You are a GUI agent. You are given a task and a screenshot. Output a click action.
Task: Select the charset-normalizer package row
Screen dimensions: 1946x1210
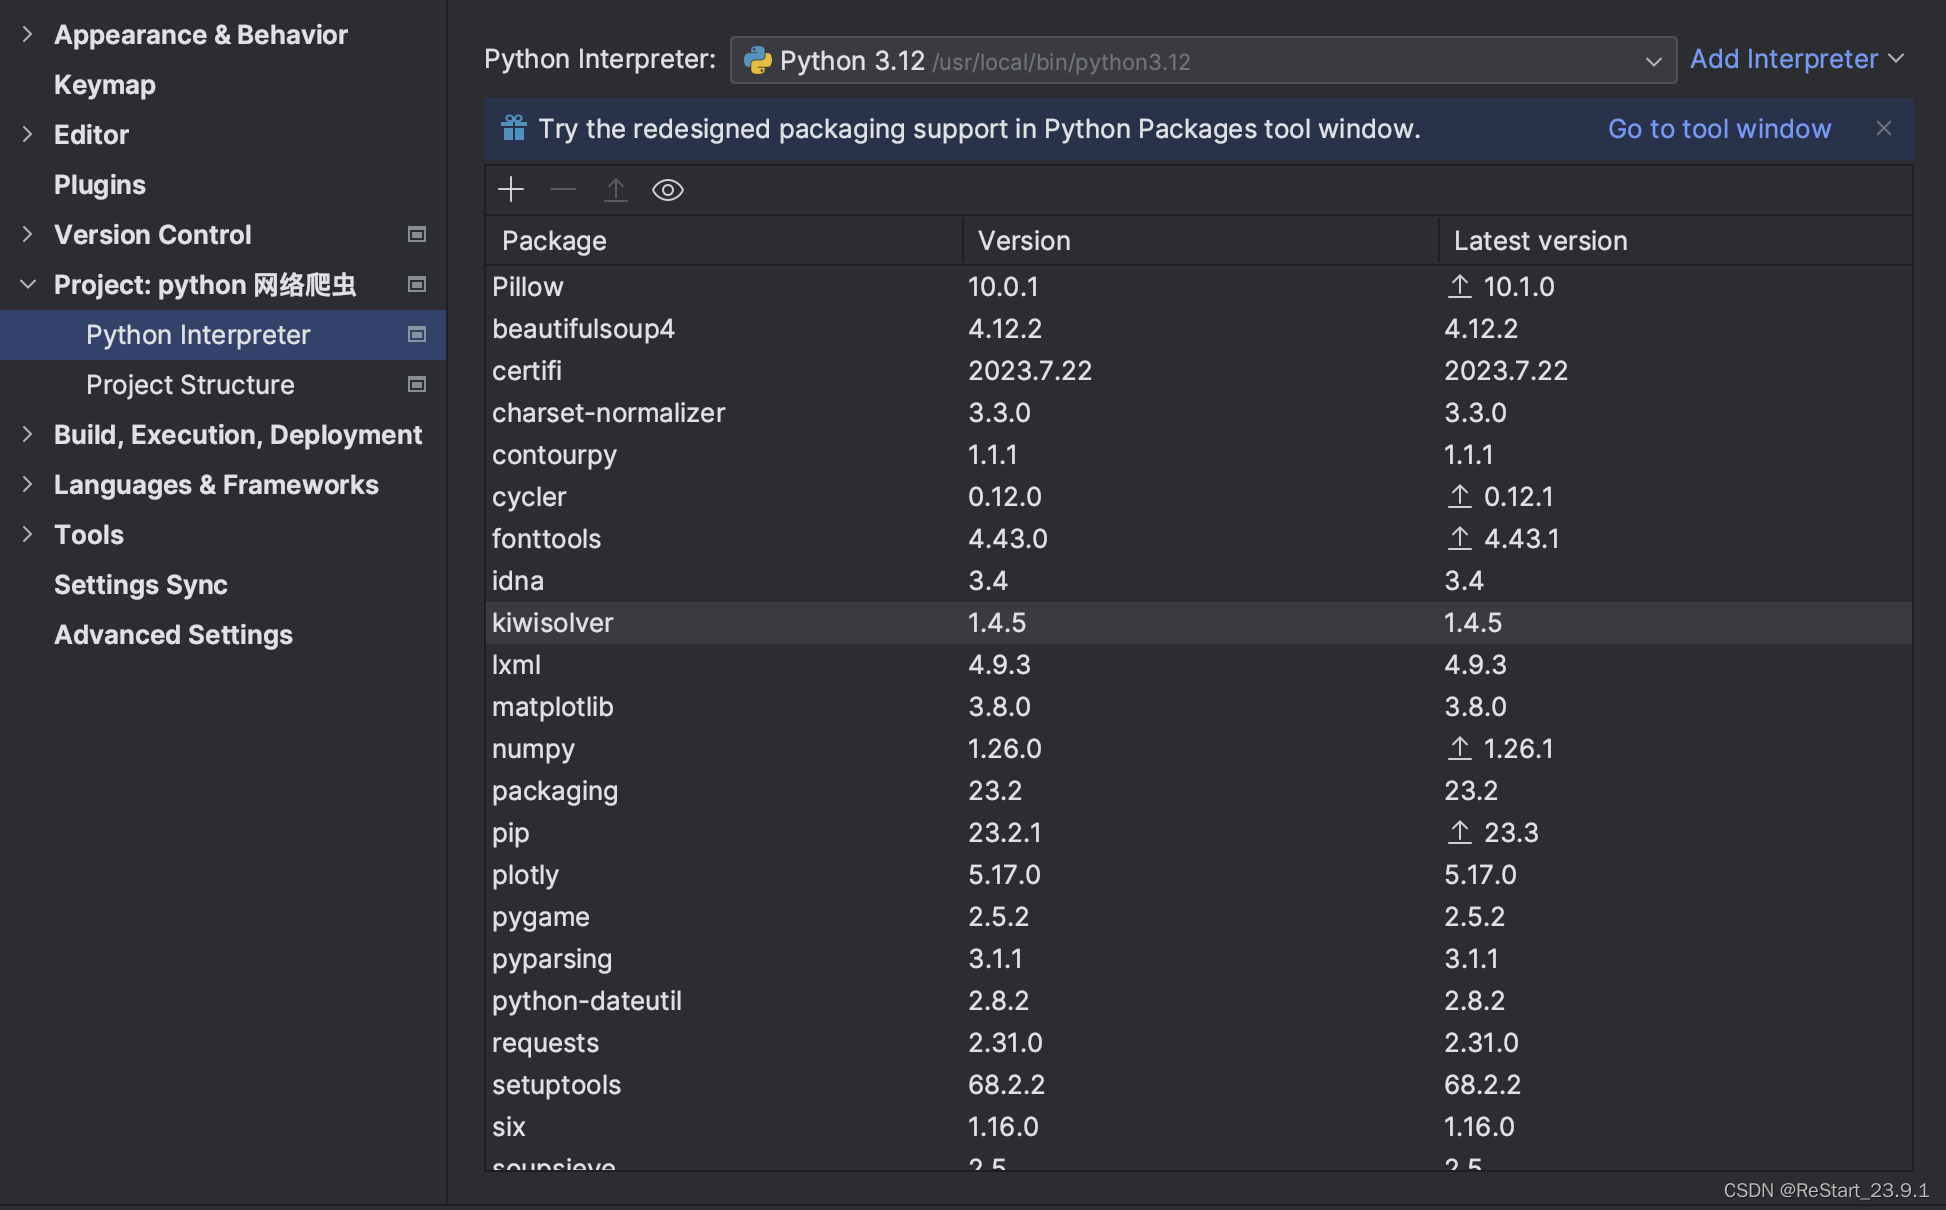pyautogui.click(x=1199, y=412)
